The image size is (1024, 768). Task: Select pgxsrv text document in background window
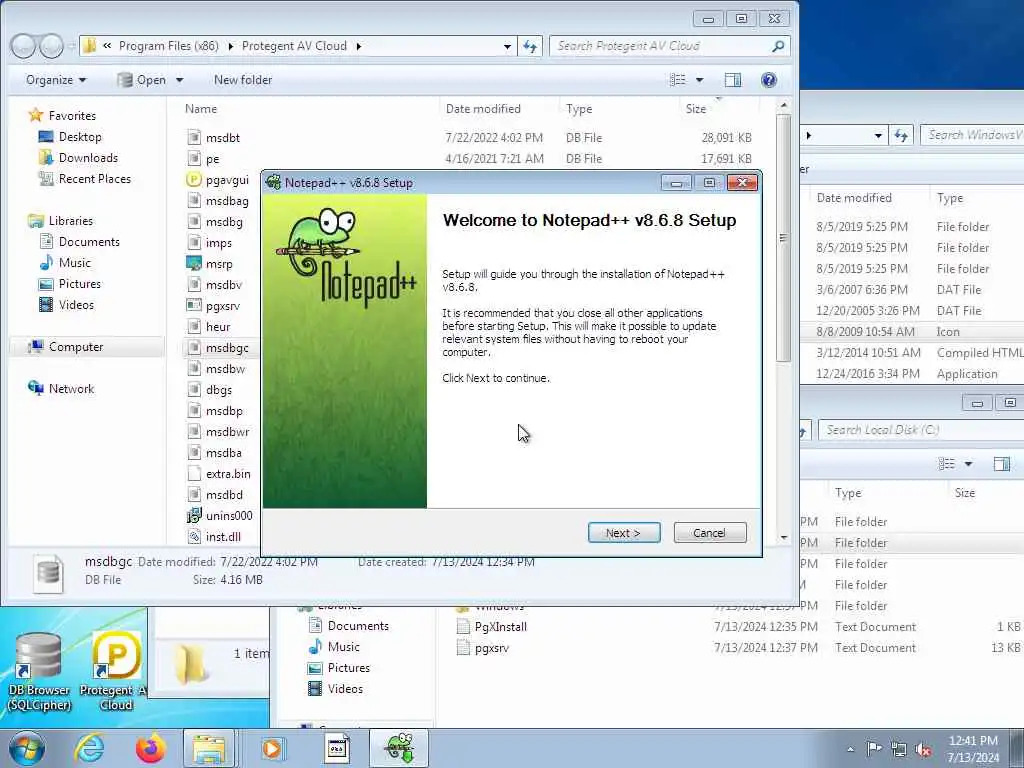tap(491, 648)
